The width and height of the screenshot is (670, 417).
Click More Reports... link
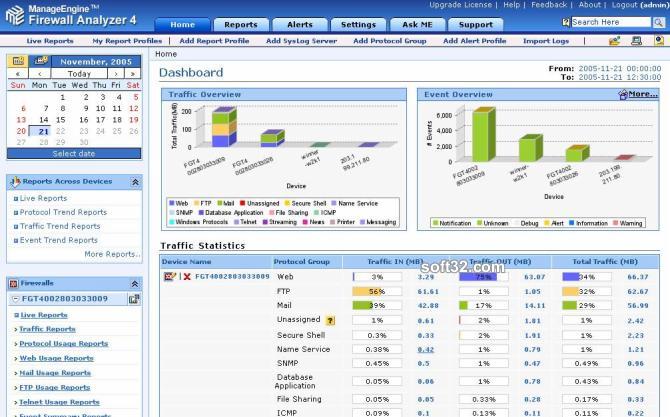click(112, 254)
